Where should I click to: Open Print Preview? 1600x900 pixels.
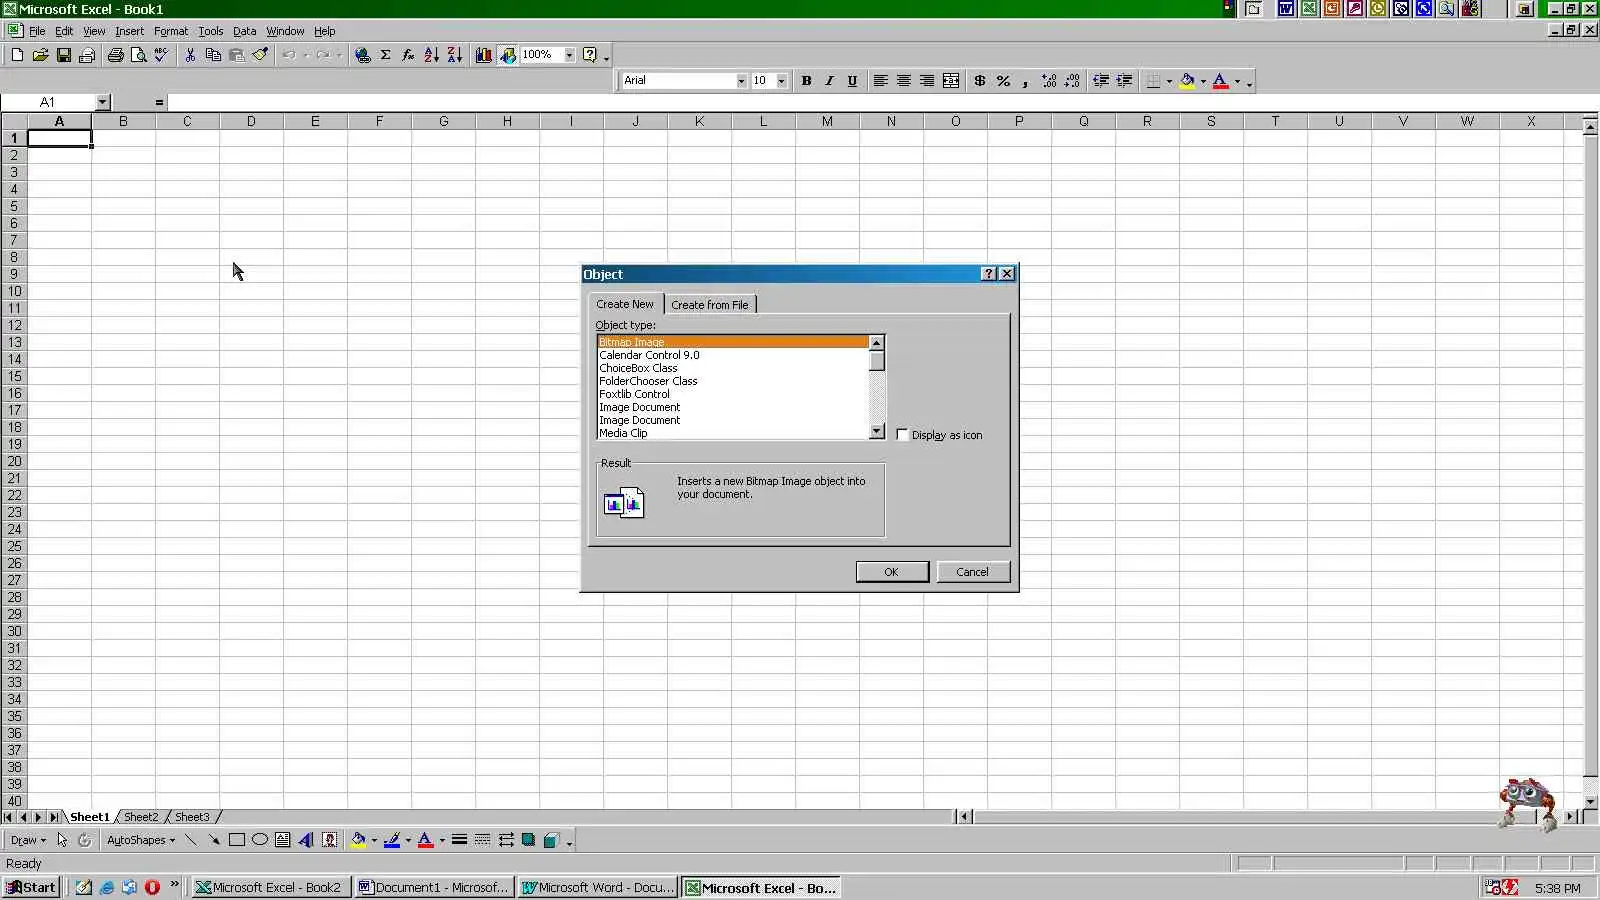click(138, 55)
